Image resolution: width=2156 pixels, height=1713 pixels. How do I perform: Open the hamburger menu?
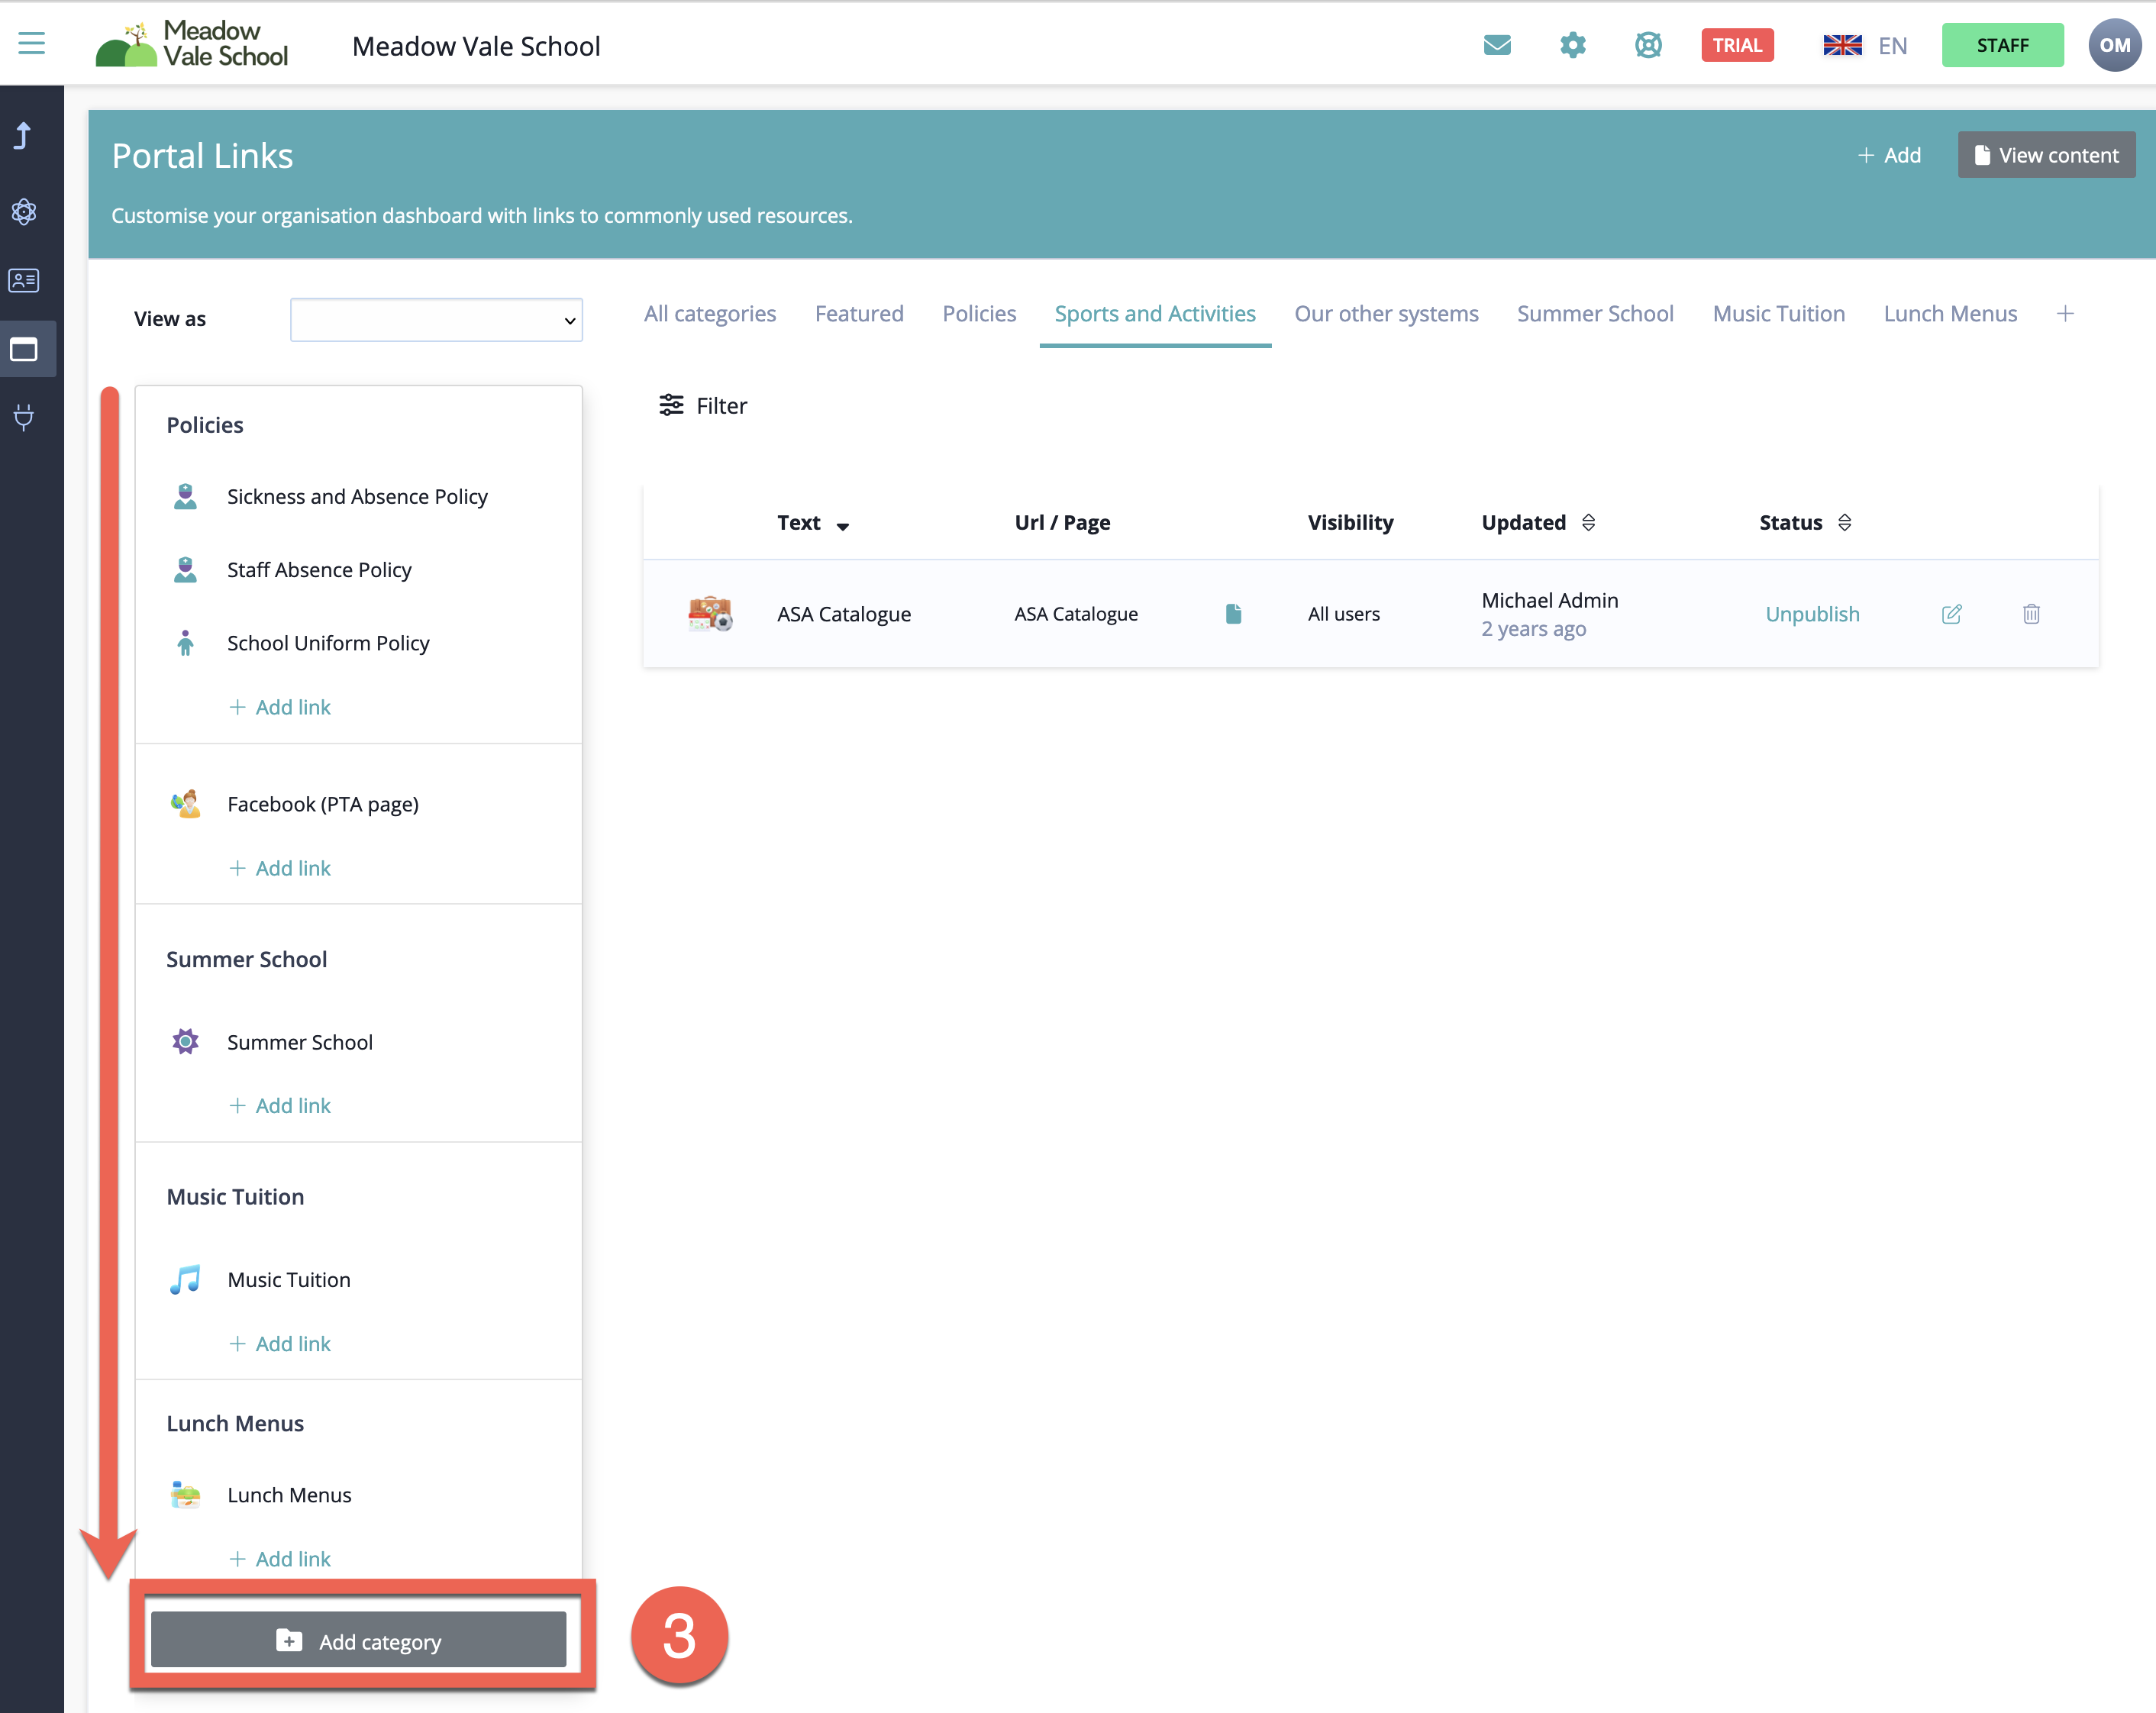click(x=32, y=43)
